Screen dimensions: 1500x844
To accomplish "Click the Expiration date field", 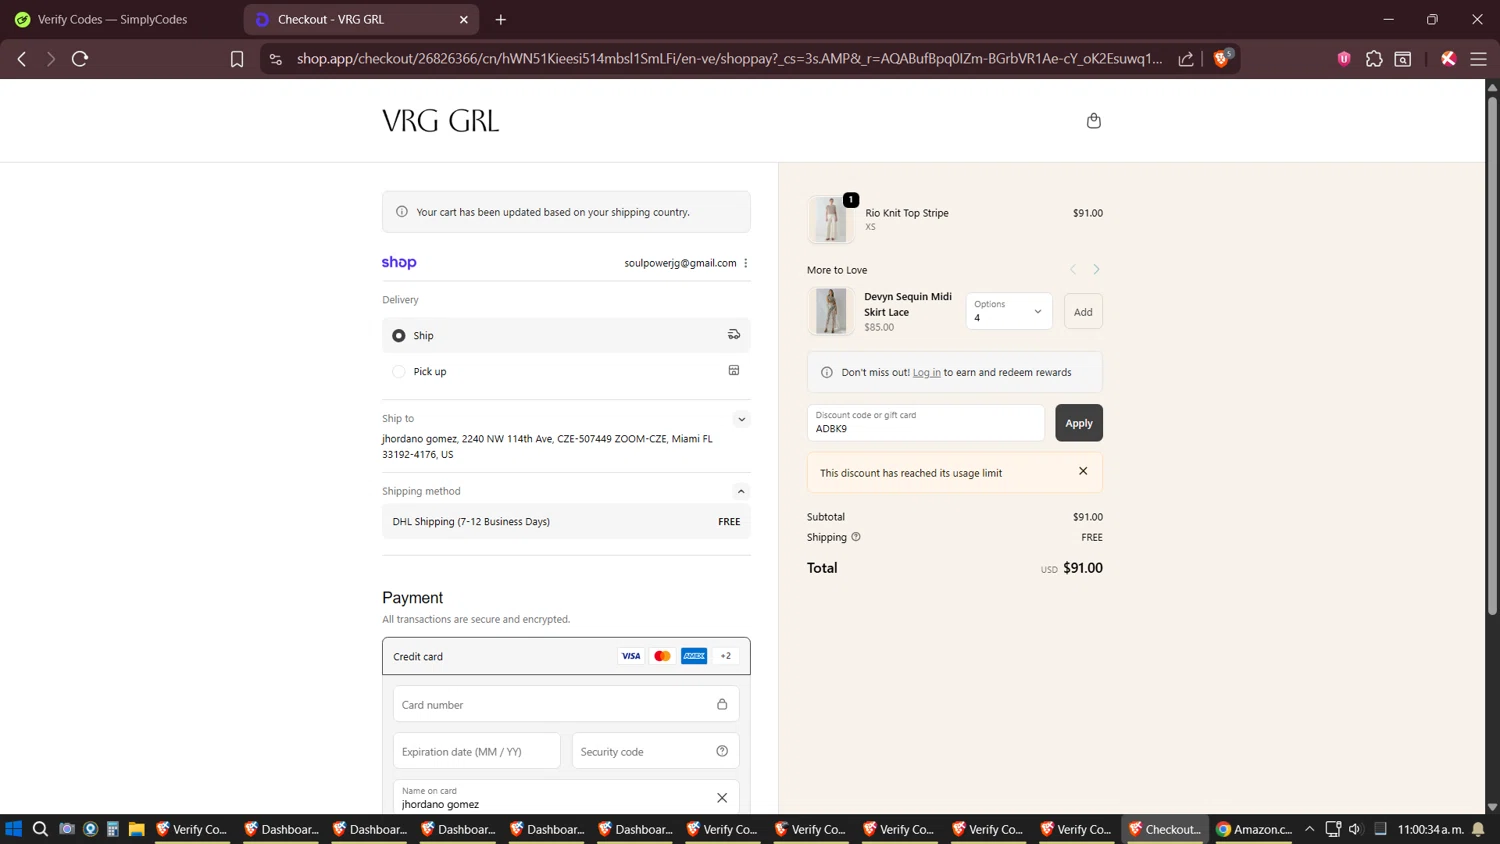I will [x=477, y=751].
